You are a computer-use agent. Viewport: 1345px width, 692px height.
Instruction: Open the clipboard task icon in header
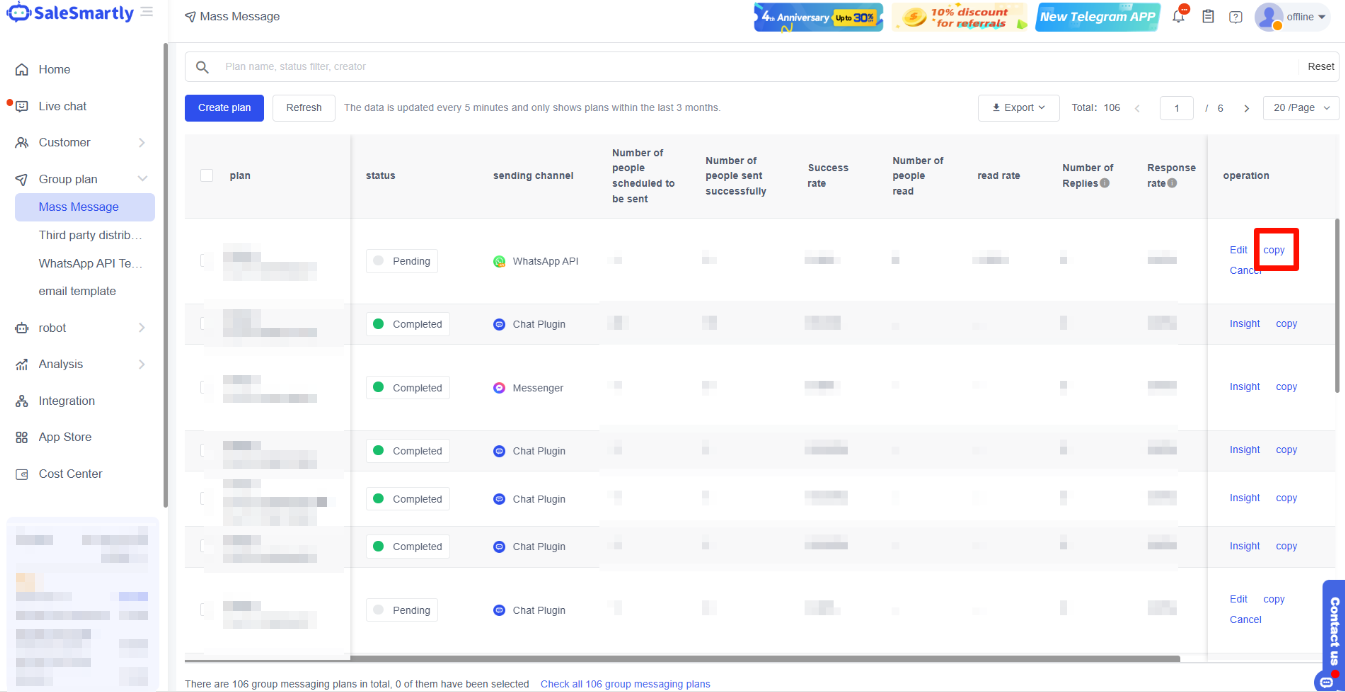click(1208, 17)
